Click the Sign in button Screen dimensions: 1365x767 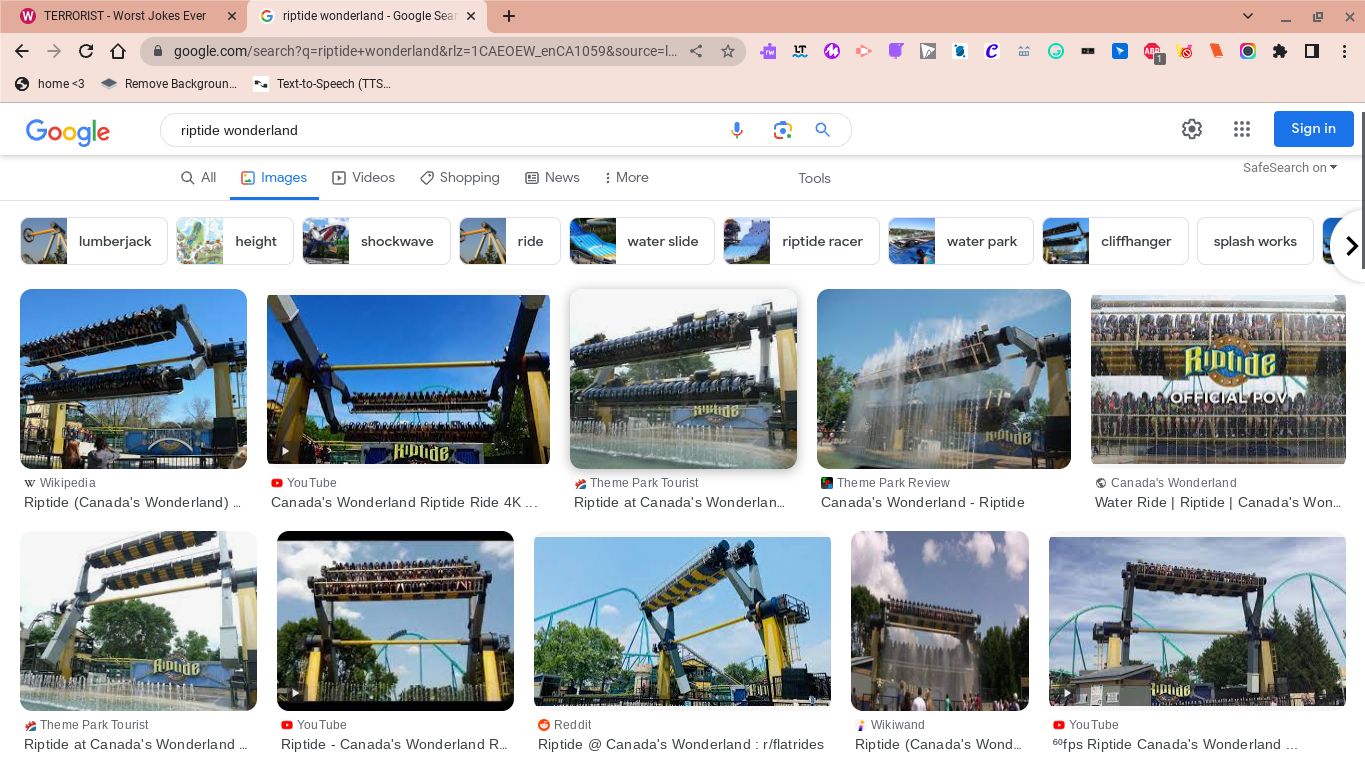click(x=1312, y=129)
